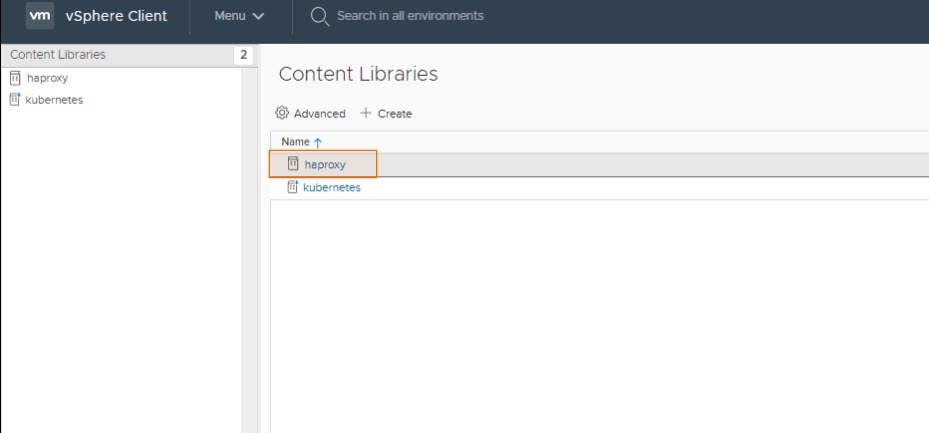Image resolution: width=929 pixels, height=433 pixels.
Task: Click kubernetes icon in left sidebar
Action: [15, 99]
